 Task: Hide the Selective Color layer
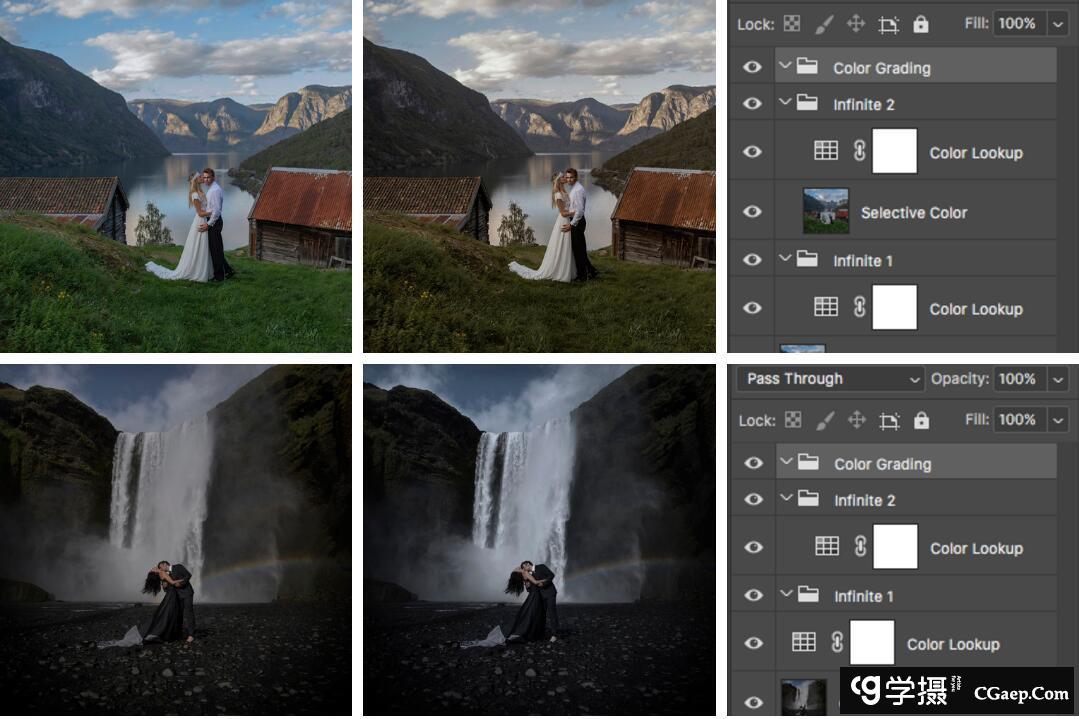[x=753, y=212]
